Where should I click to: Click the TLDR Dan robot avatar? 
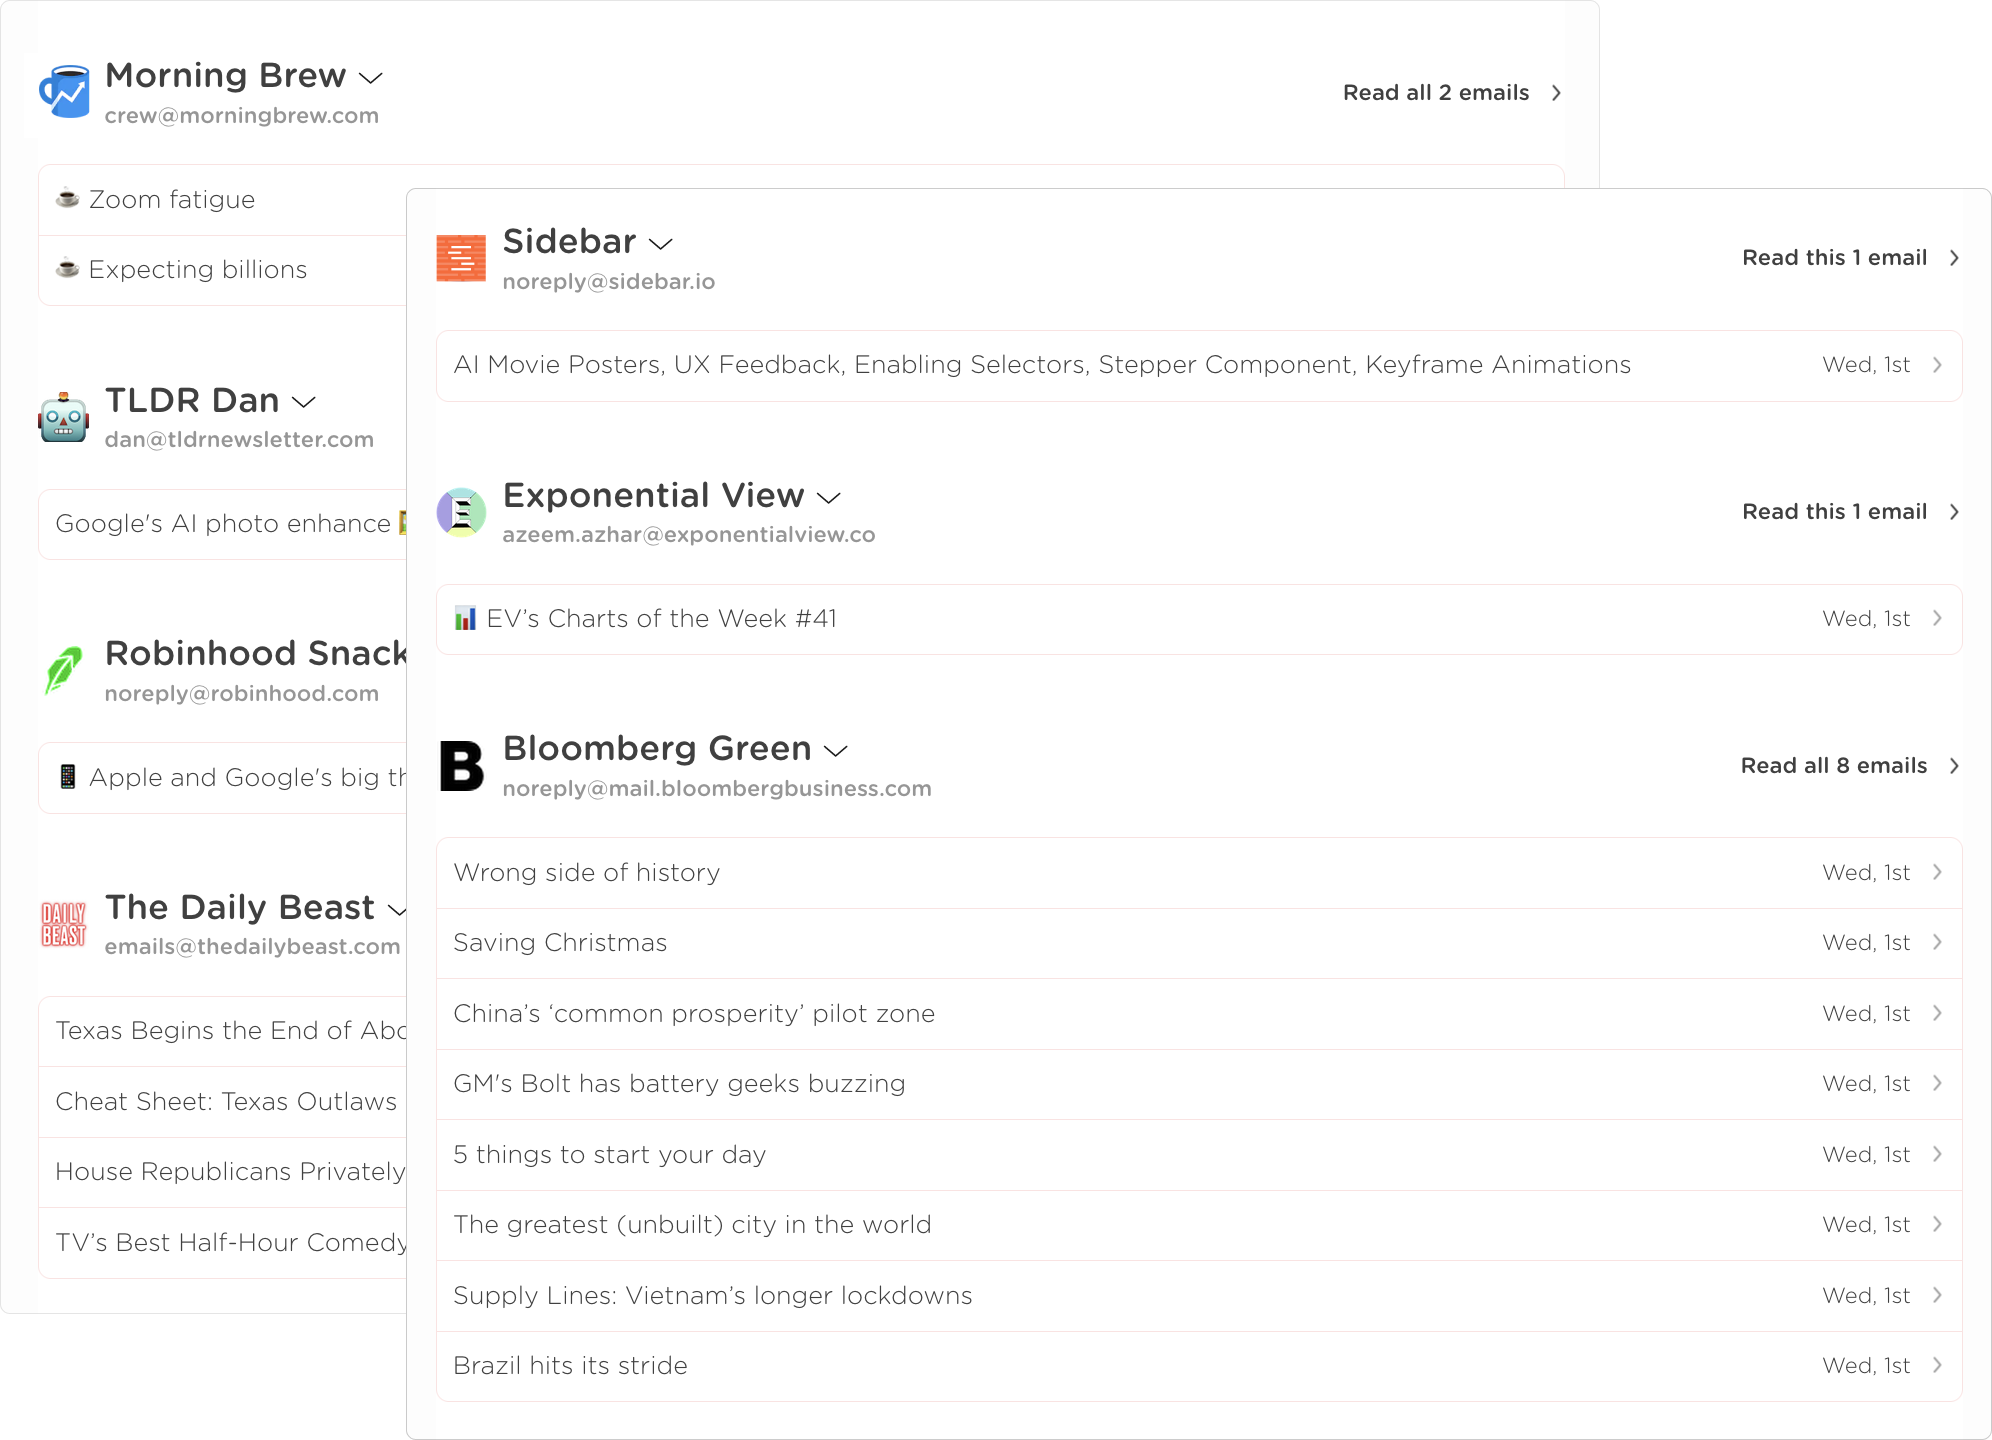[64, 417]
